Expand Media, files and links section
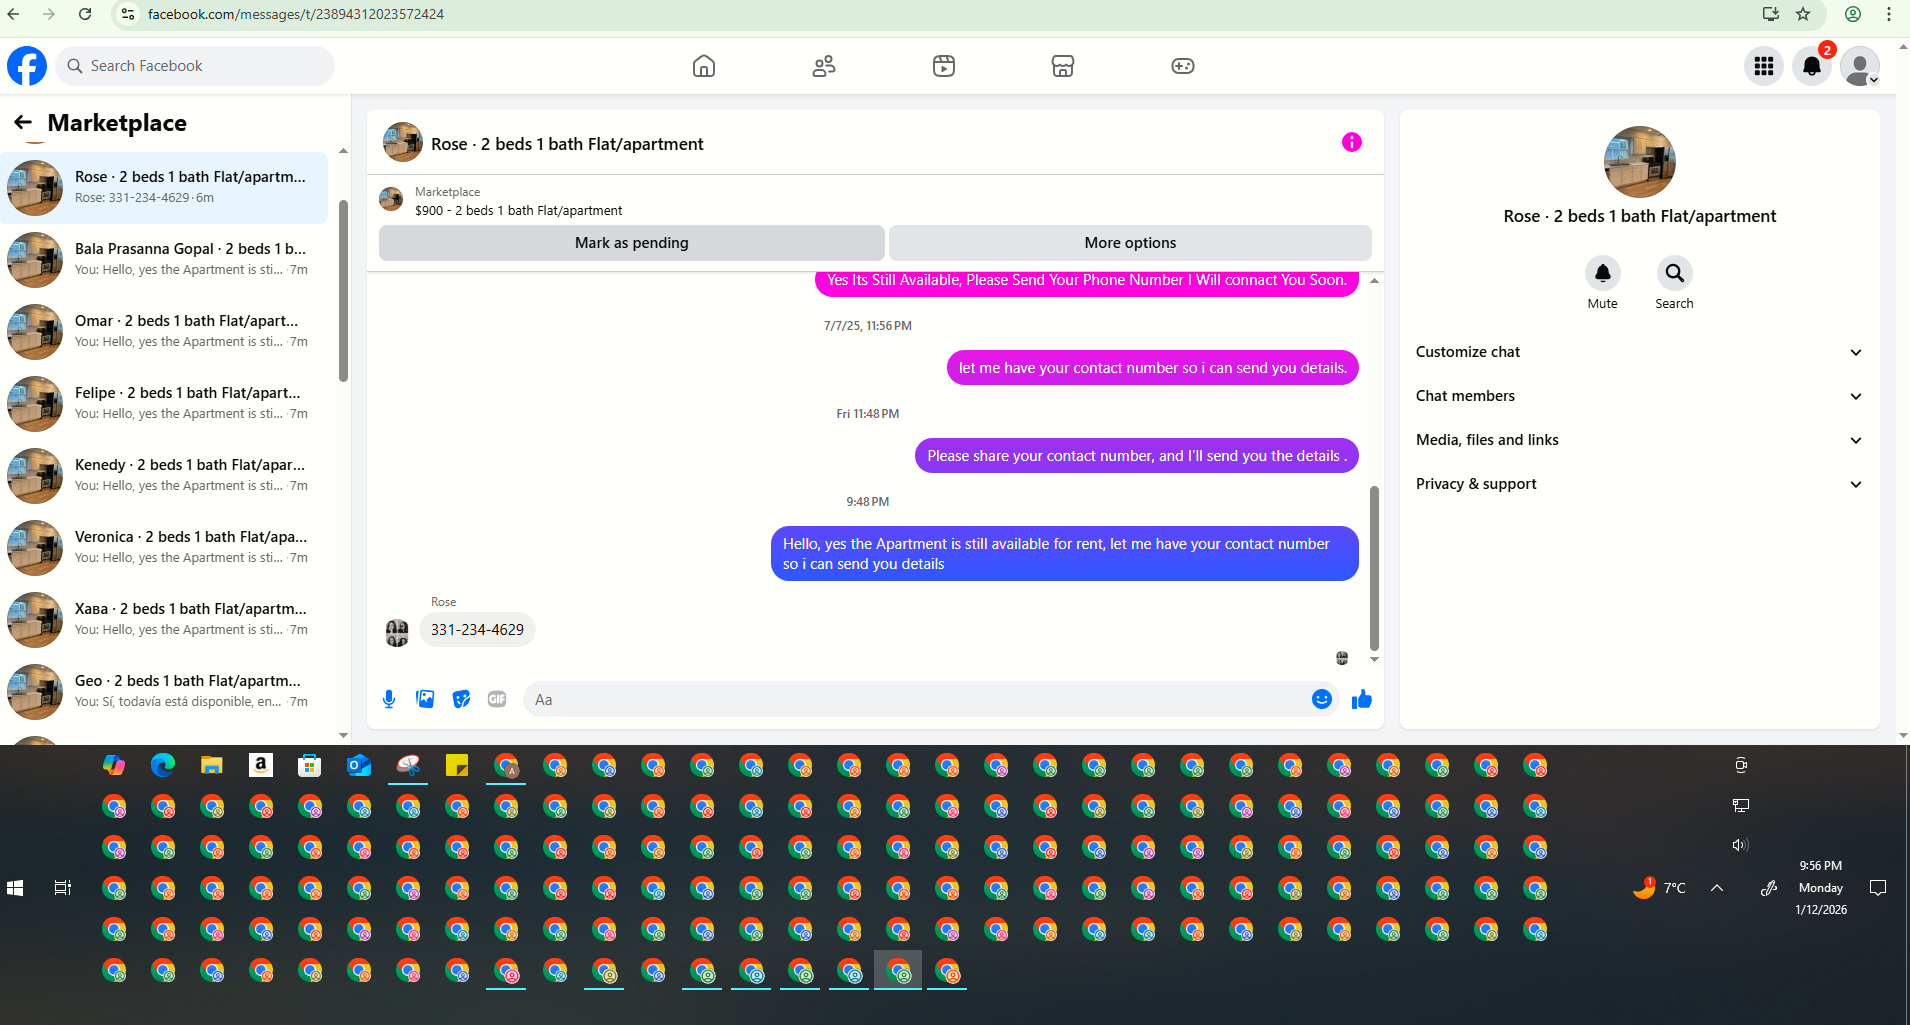This screenshot has width=1910, height=1025. click(1640, 440)
